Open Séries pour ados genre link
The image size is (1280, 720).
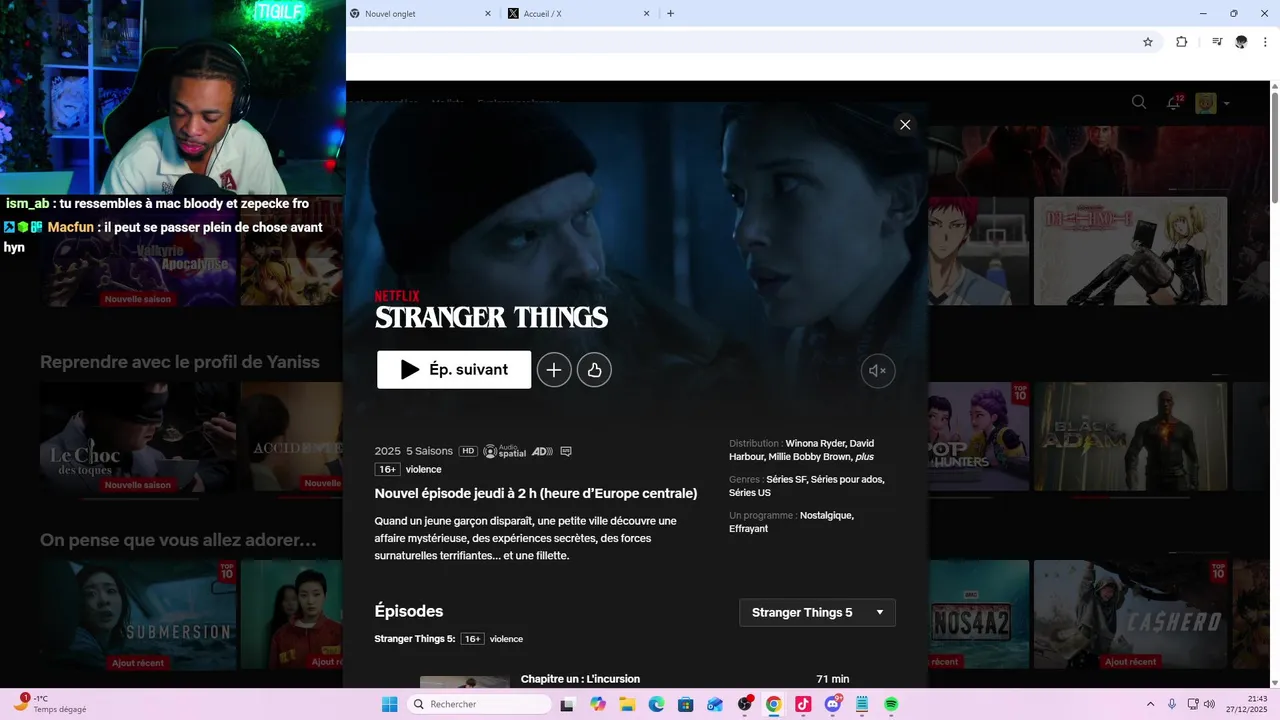(x=848, y=479)
